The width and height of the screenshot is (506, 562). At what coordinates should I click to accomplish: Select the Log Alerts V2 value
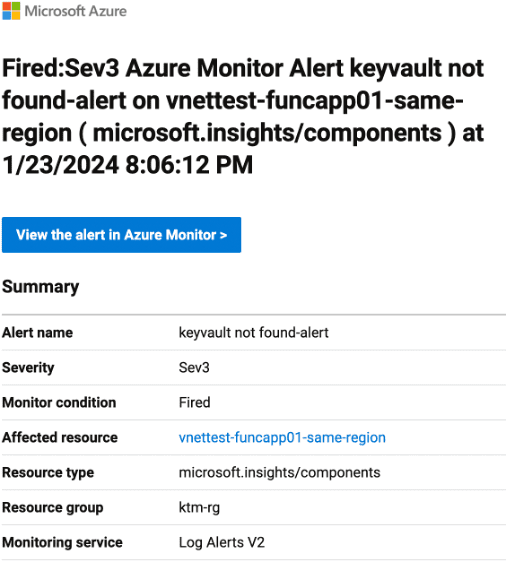click(222, 542)
